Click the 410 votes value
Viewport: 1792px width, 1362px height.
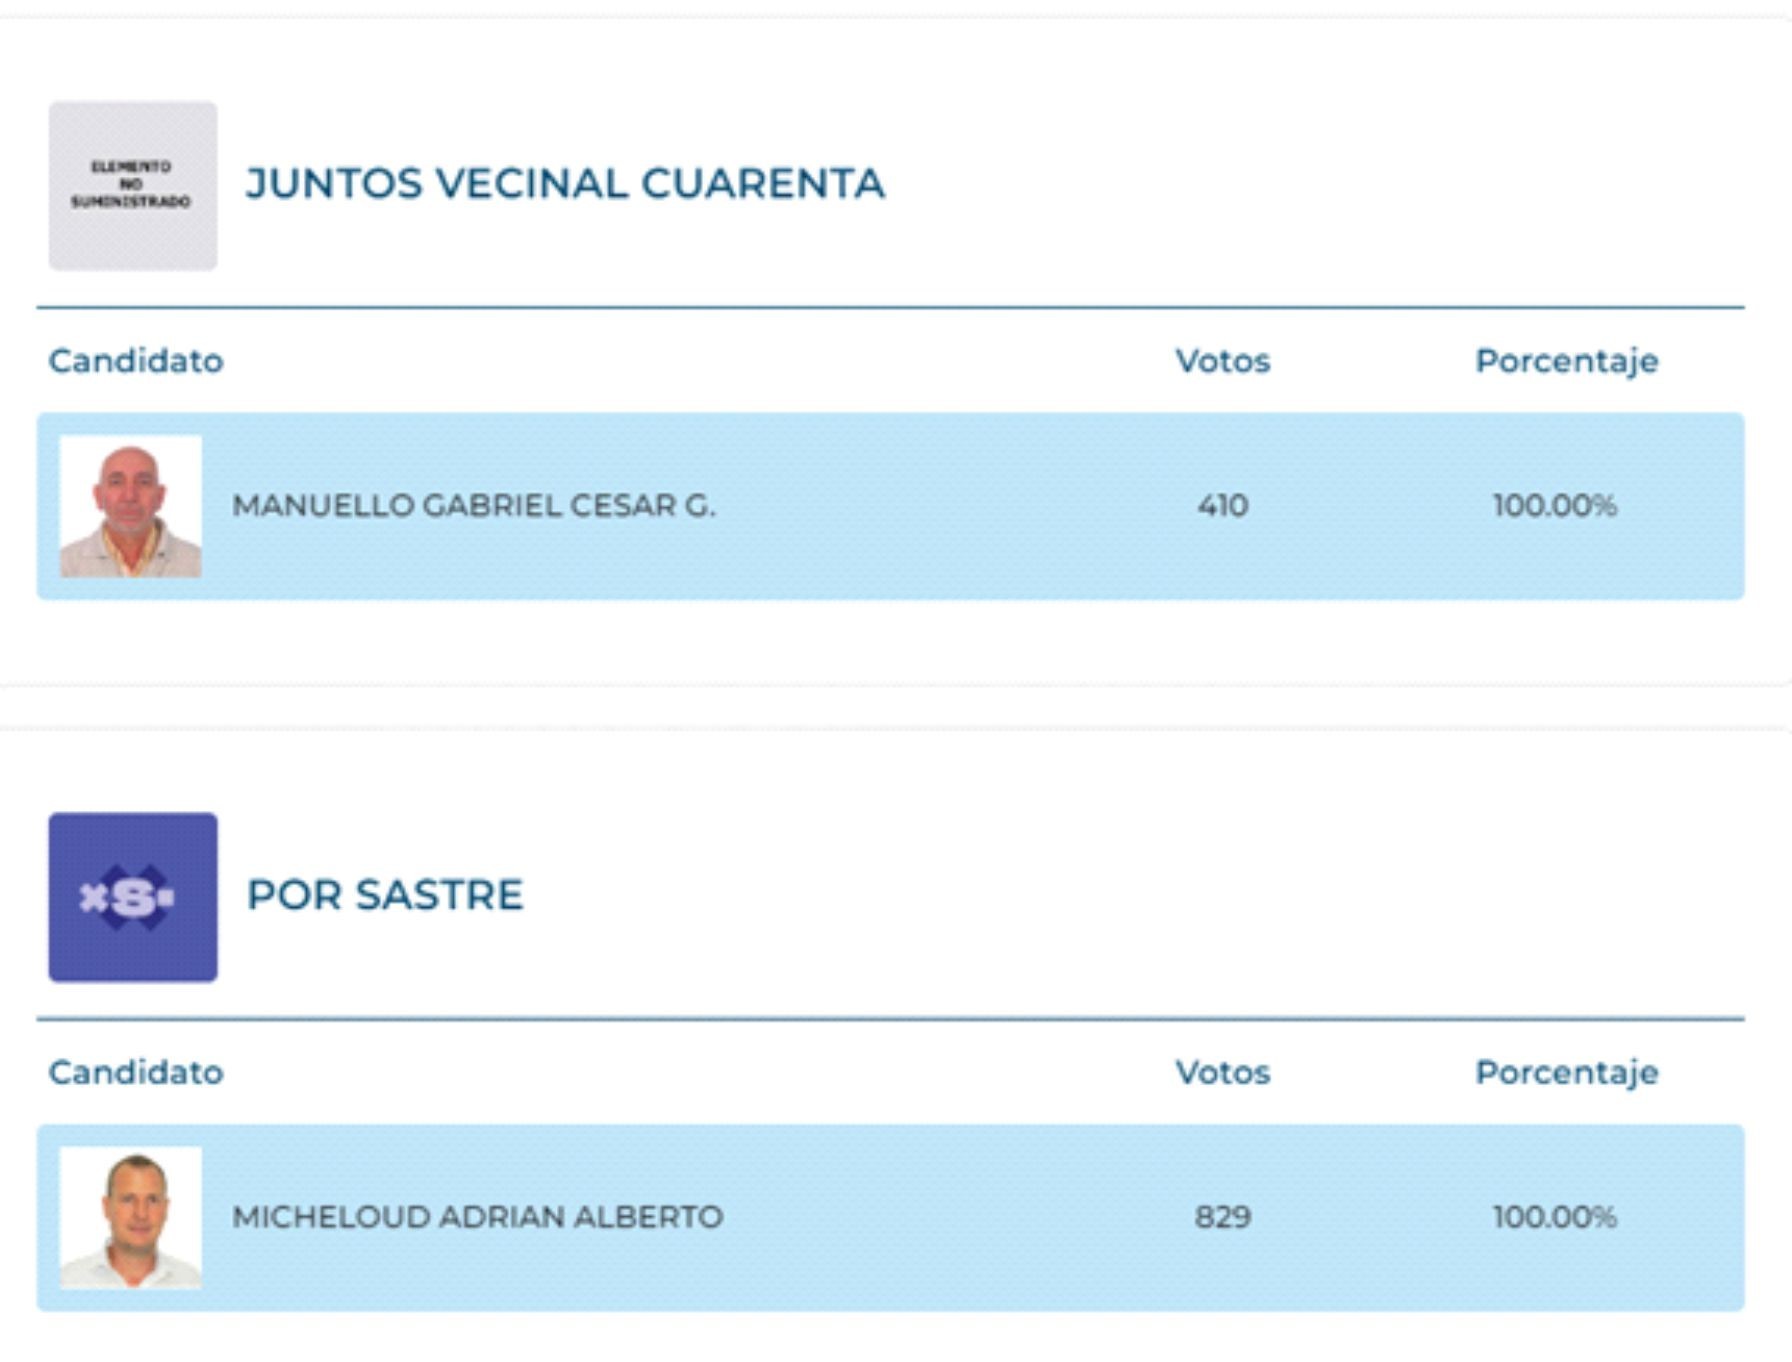(x=1222, y=506)
